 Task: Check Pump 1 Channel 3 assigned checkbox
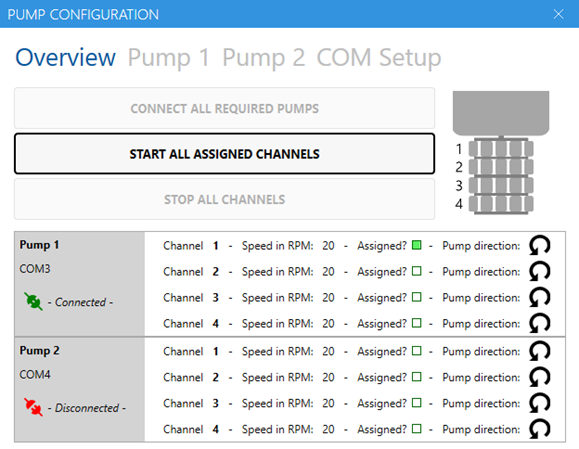(x=417, y=297)
